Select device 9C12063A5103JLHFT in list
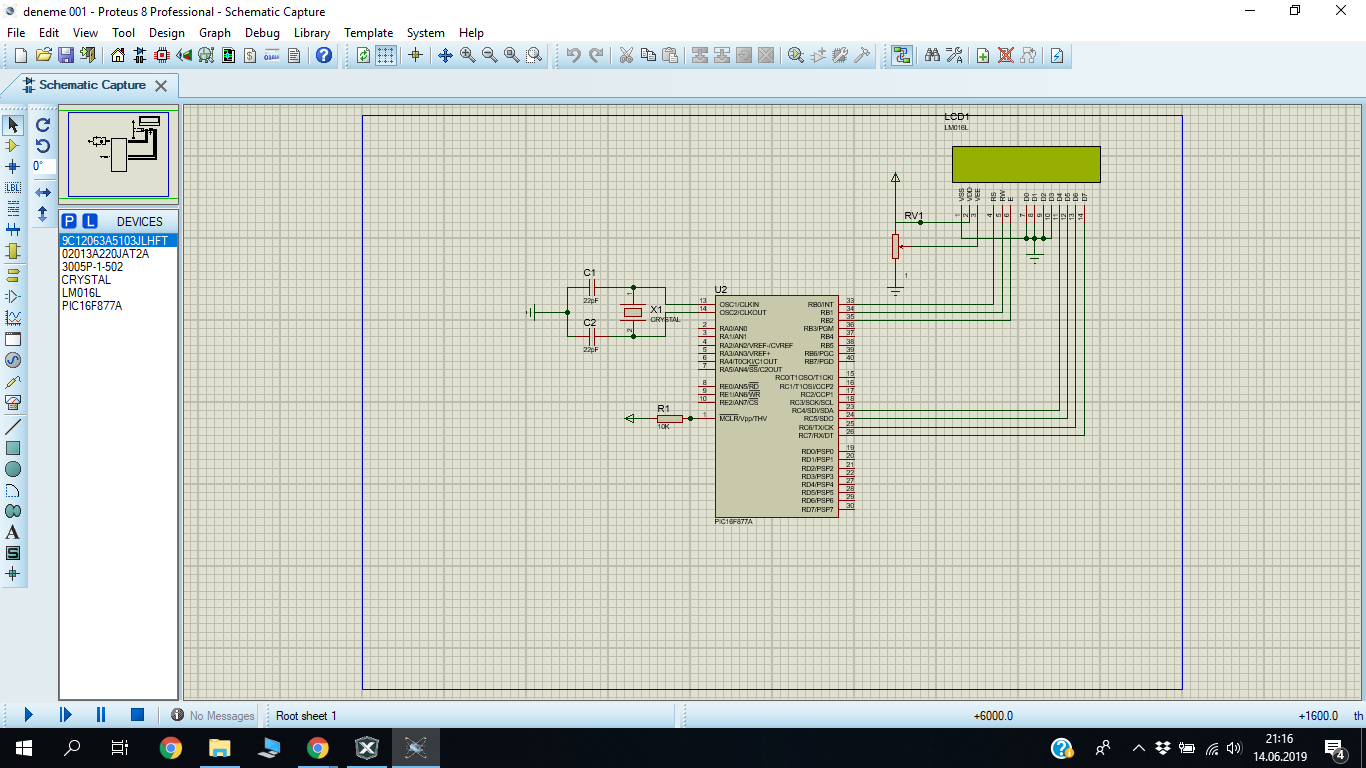 (x=118, y=241)
